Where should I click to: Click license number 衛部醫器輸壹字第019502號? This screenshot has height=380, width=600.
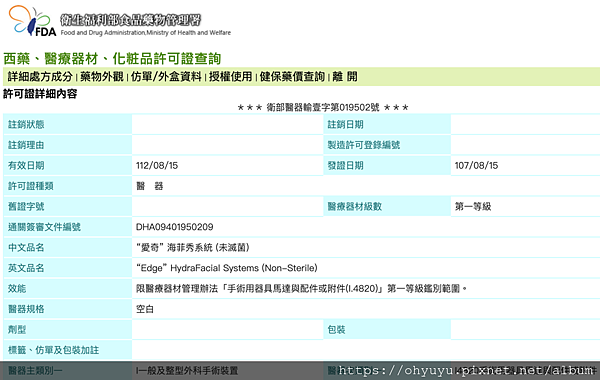pyautogui.click(x=323, y=108)
